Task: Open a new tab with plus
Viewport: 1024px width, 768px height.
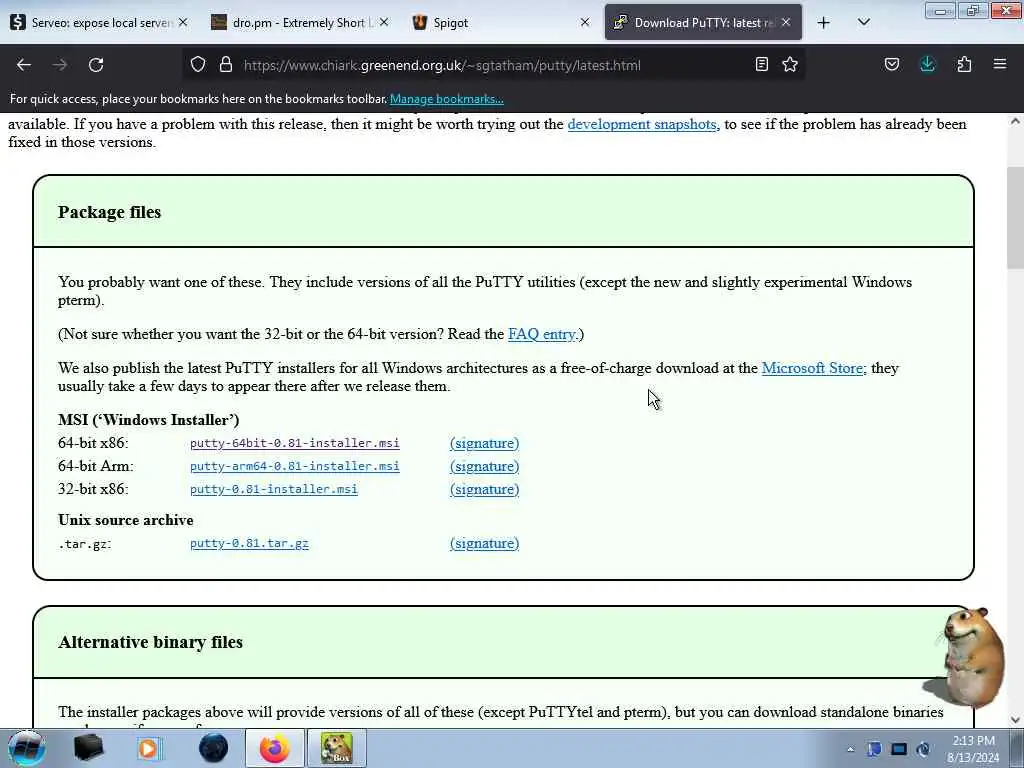Action: click(x=824, y=23)
